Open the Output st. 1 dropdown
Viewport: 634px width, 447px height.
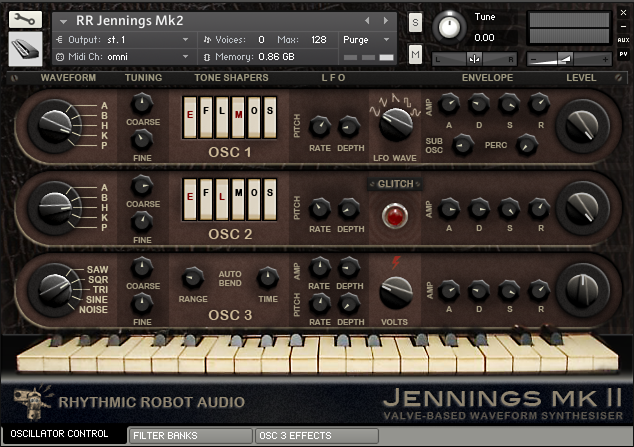pos(123,40)
